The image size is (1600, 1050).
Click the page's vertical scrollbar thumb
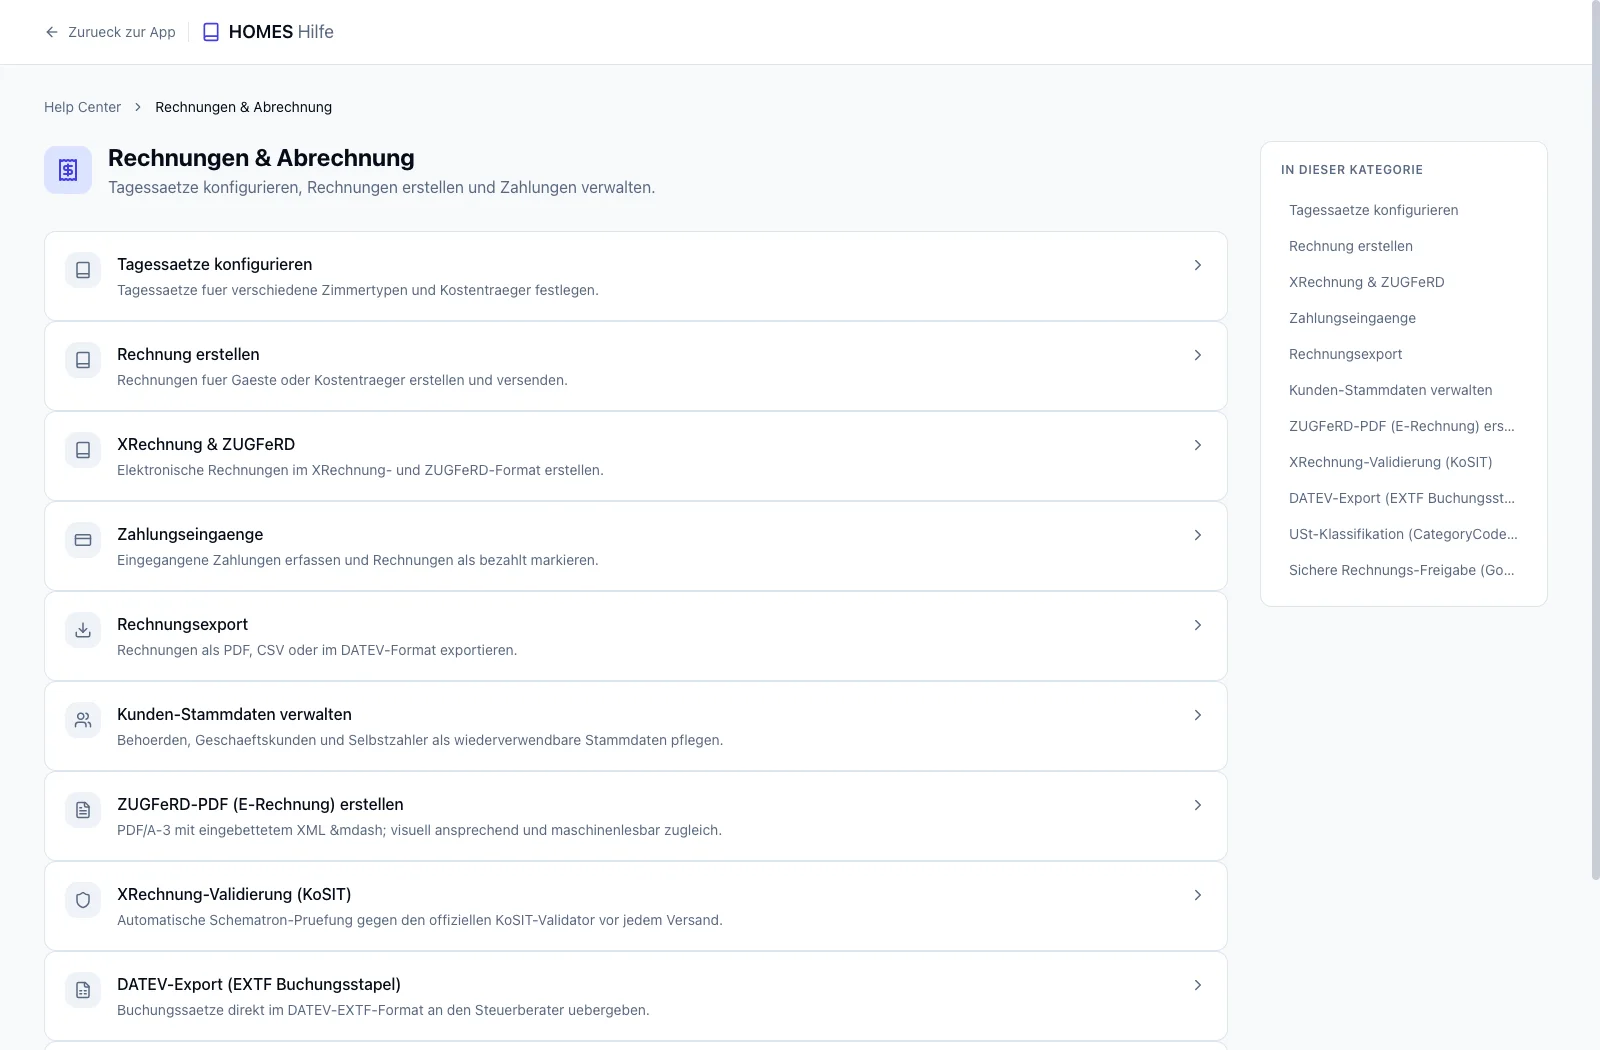[x=1596, y=440]
